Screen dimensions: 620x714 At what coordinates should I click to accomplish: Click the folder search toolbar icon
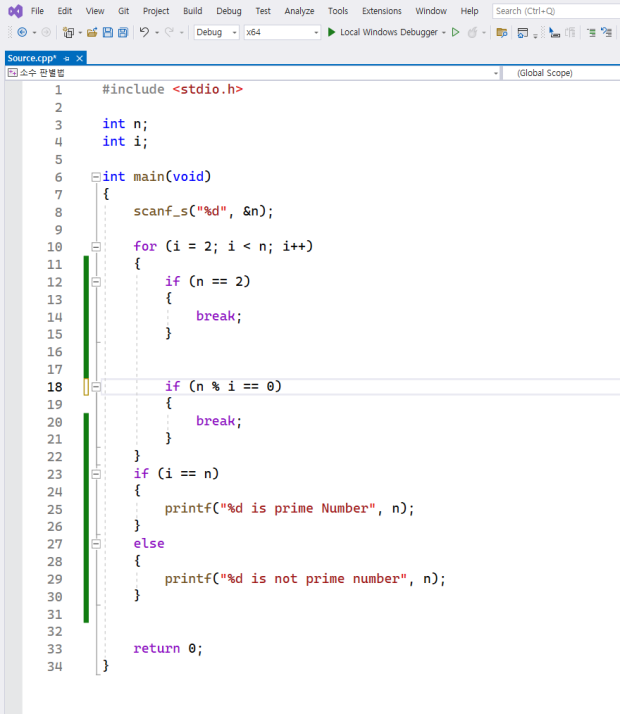[x=502, y=32]
